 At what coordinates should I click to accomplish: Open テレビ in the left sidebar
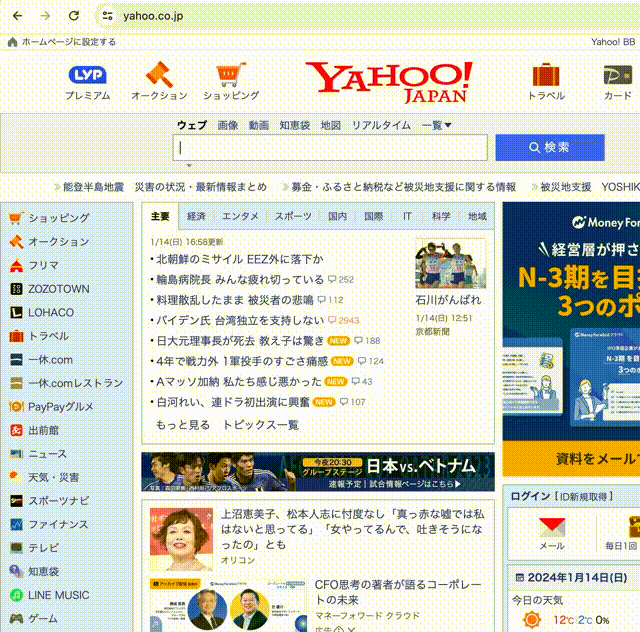coord(43,548)
